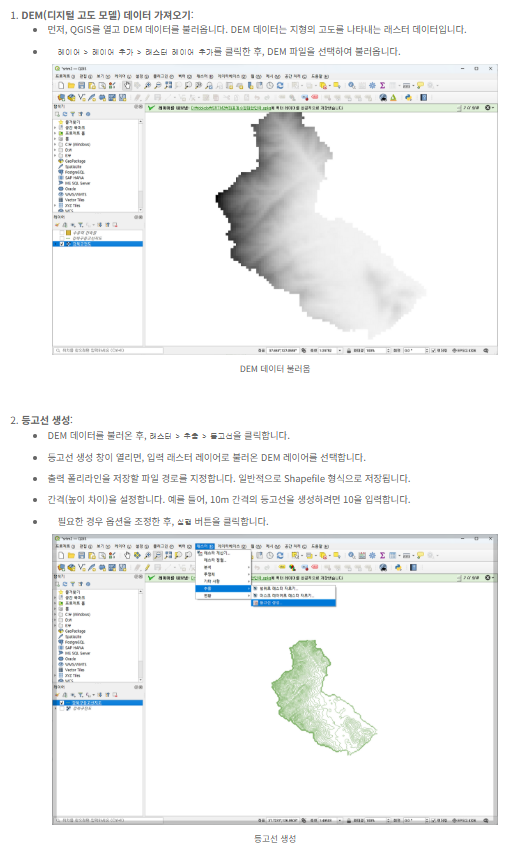This screenshot has width=514, height=844.
Task: Check the unselected second layer checkbox in contour screenshot
Action: pyautogui.click(x=62, y=708)
